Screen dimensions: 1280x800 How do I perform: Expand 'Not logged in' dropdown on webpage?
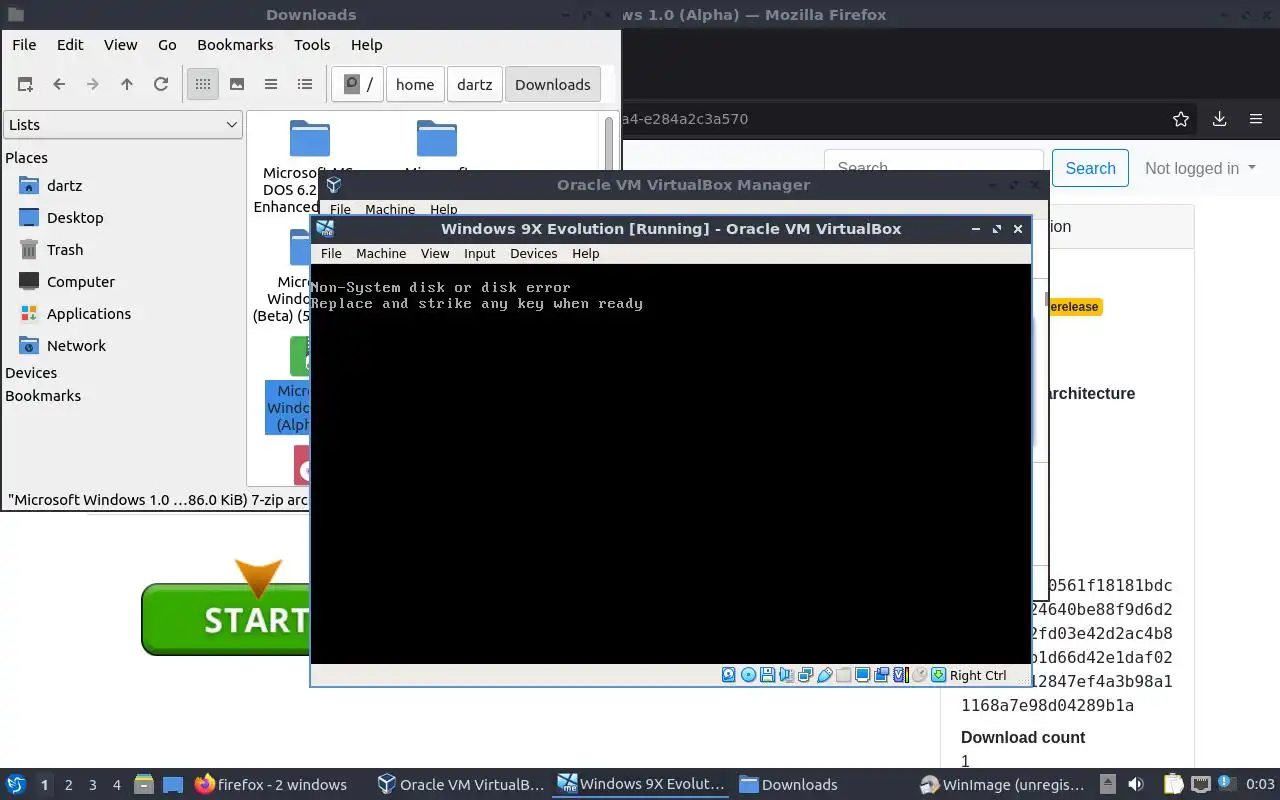[x=1200, y=168]
